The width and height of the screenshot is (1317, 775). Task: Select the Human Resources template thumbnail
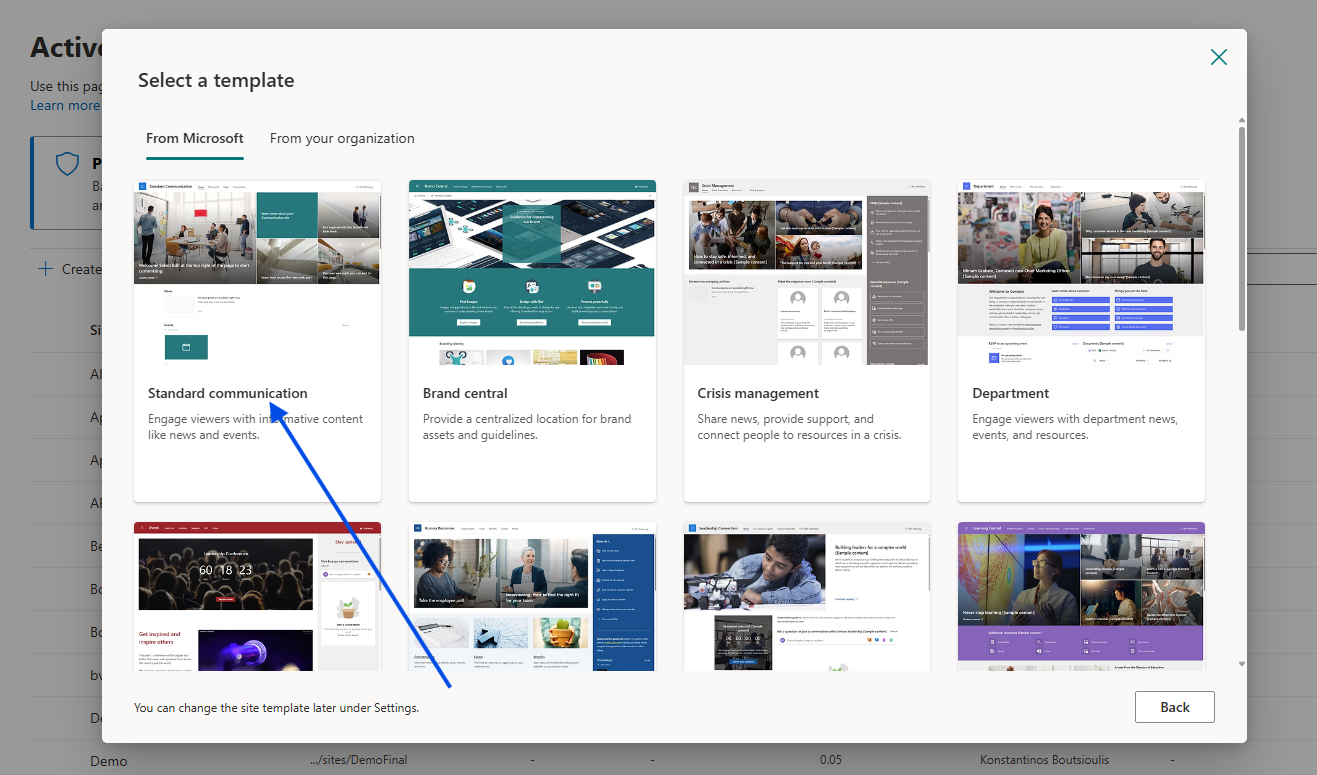coord(532,596)
